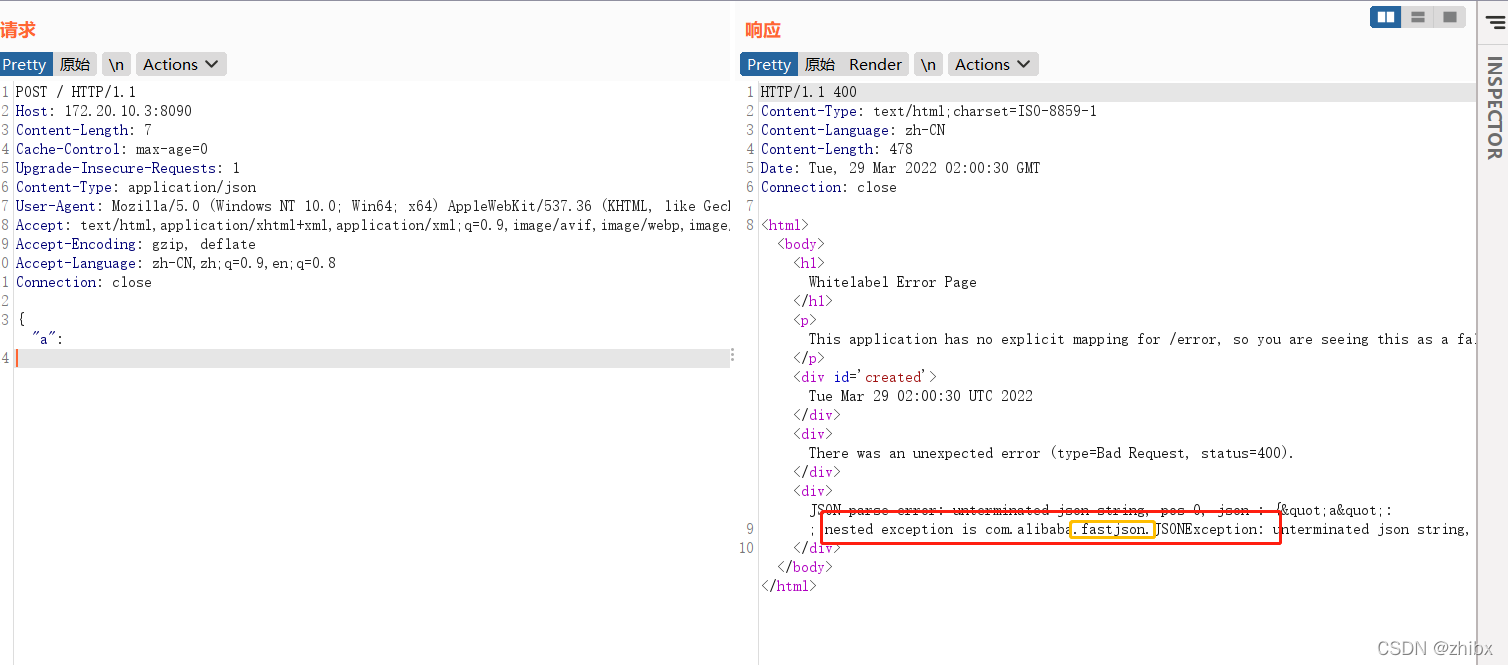Click the vertical INSPECTOR label
Viewport: 1508px width, 665px height.
pyautogui.click(x=1494, y=108)
